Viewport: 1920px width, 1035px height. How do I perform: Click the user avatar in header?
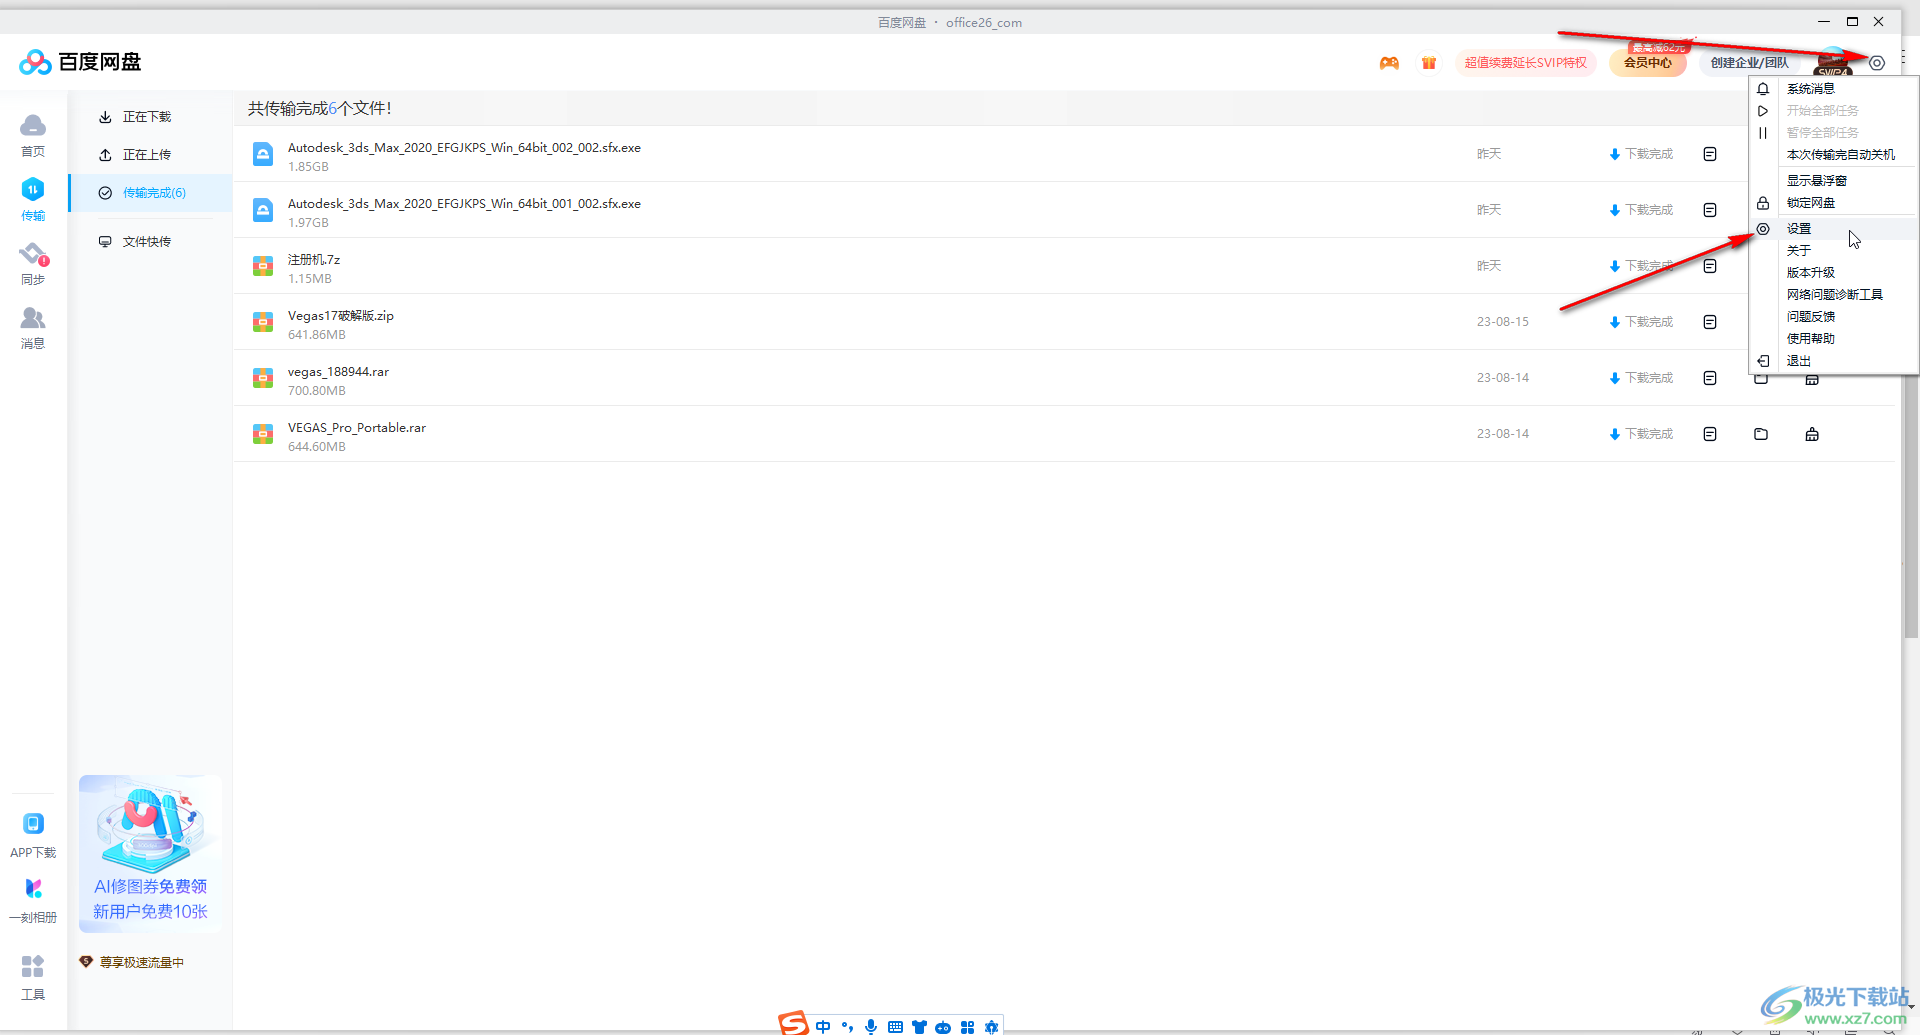point(1833,60)
